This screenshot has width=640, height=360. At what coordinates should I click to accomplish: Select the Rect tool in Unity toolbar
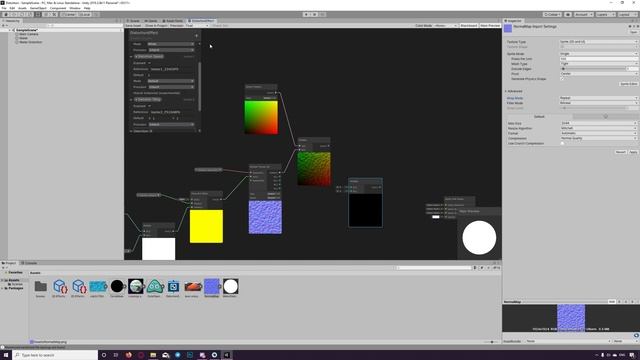coord(38,14)
